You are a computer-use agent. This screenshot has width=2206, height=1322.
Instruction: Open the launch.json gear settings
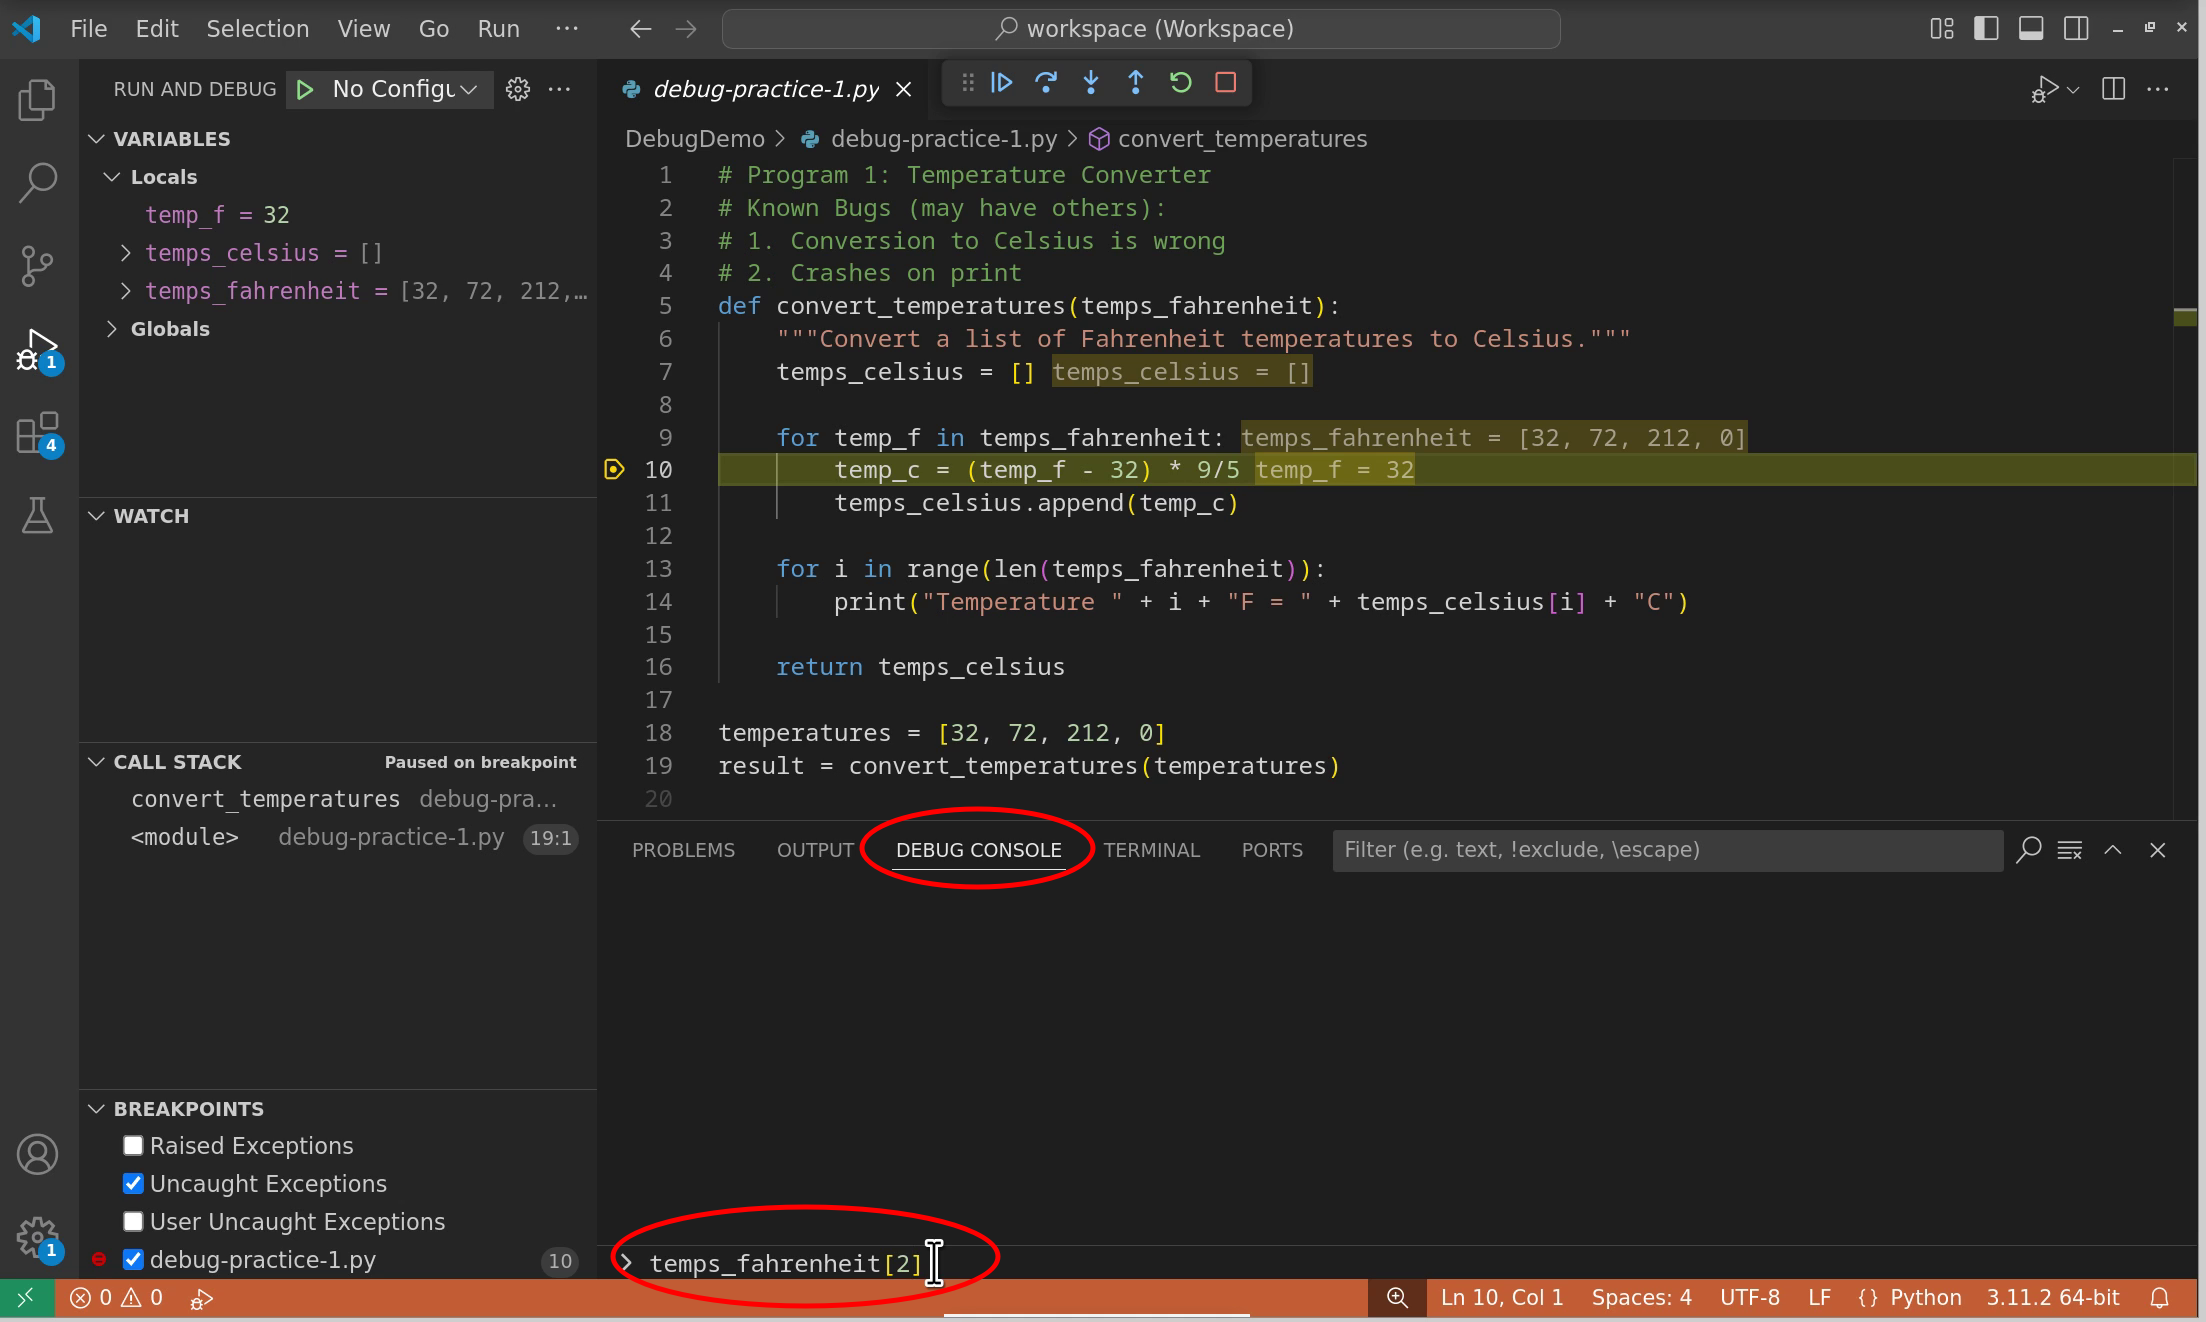[517, 89]
